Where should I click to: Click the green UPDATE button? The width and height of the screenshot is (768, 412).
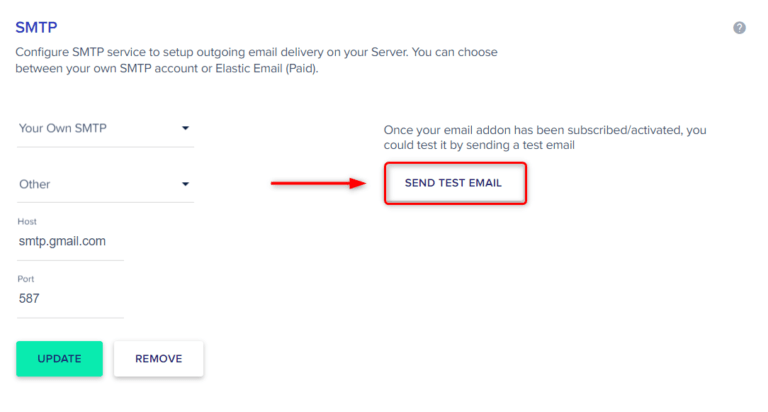[59, 359]
